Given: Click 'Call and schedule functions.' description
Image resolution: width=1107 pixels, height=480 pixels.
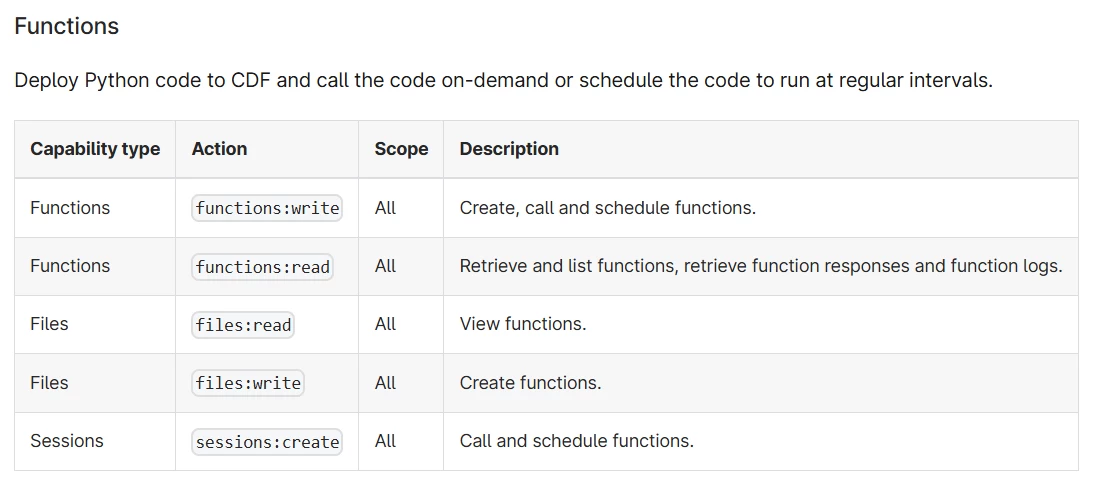Looking at the screenshot, I should [x=576, y=441].
